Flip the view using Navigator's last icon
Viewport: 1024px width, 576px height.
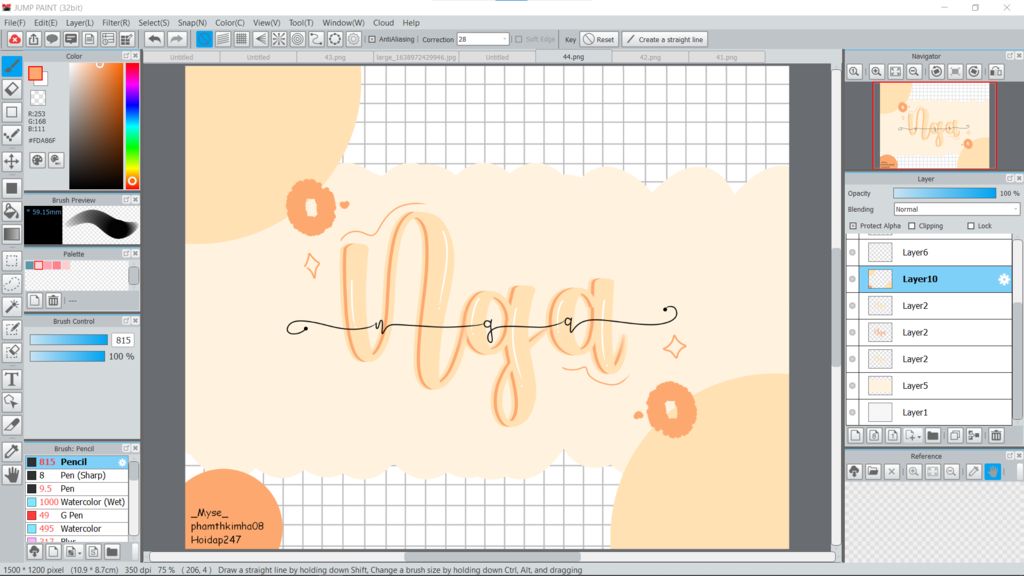tap(996, 72)
